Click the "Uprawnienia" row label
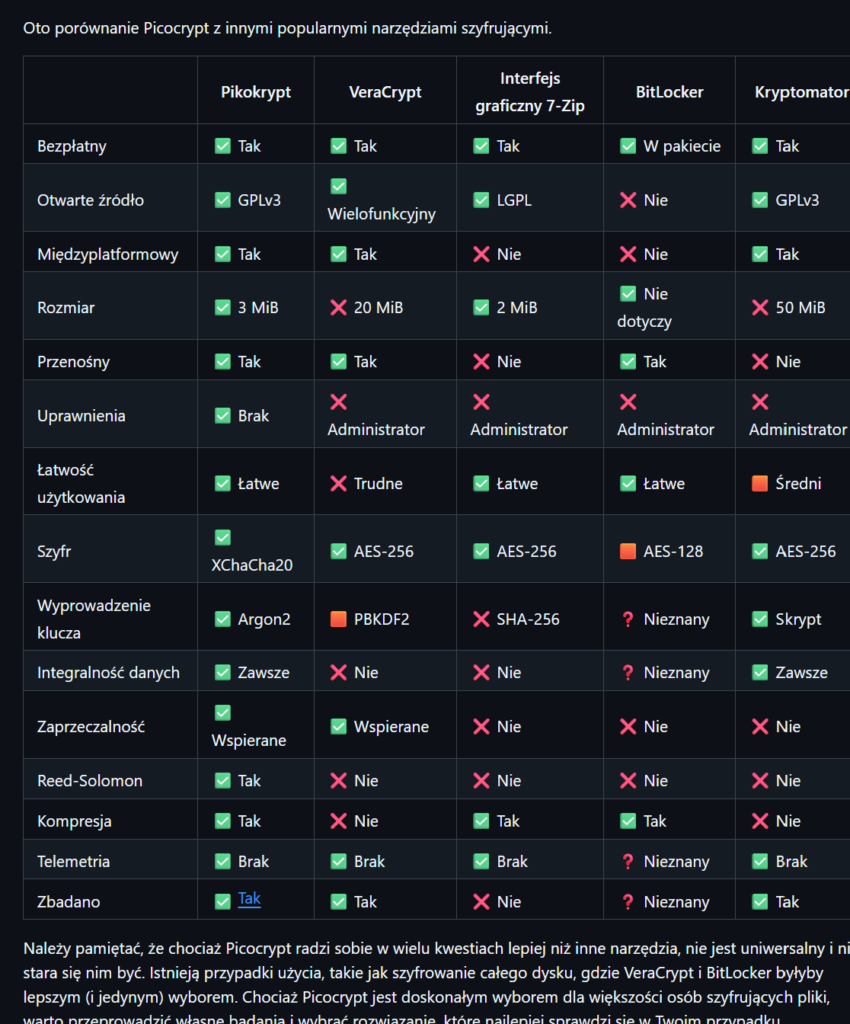Image resolution: width=850 pixels, height=1024 pixels. click(x=81, y=416)
